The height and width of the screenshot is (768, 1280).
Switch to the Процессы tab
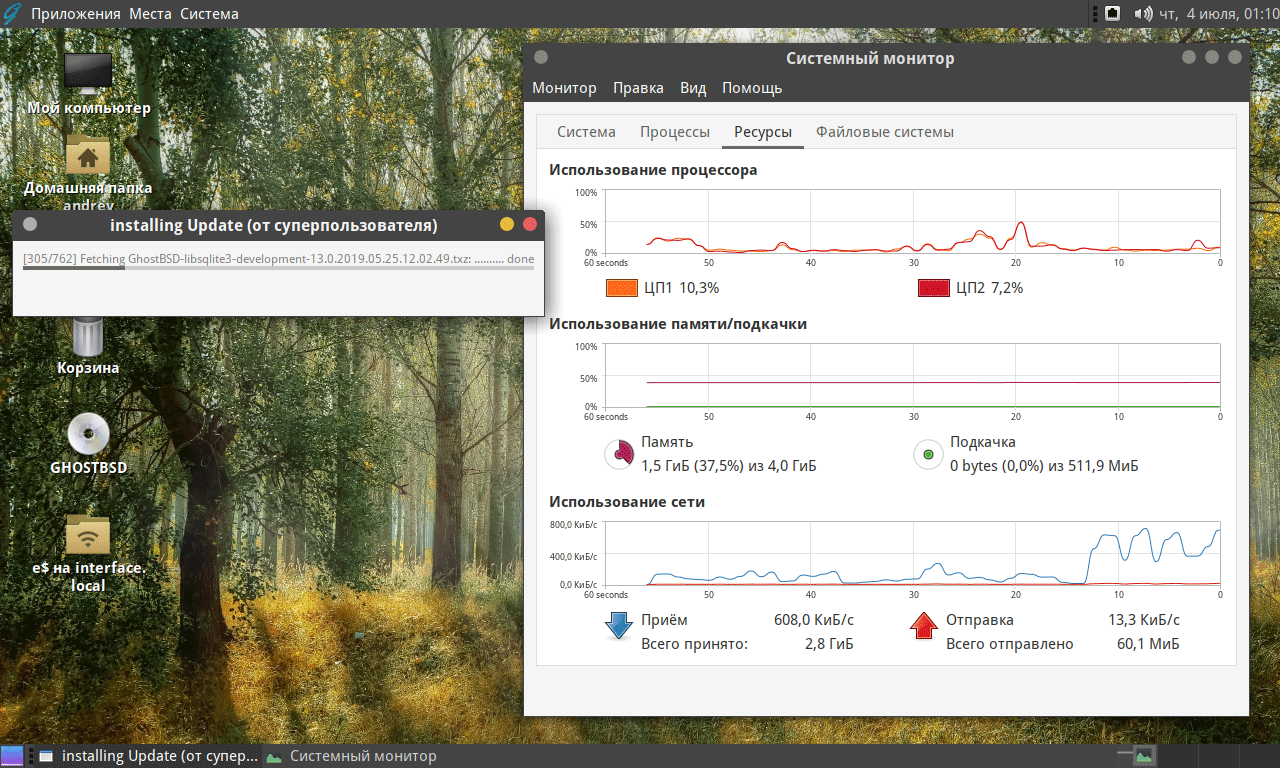(675, 132)
